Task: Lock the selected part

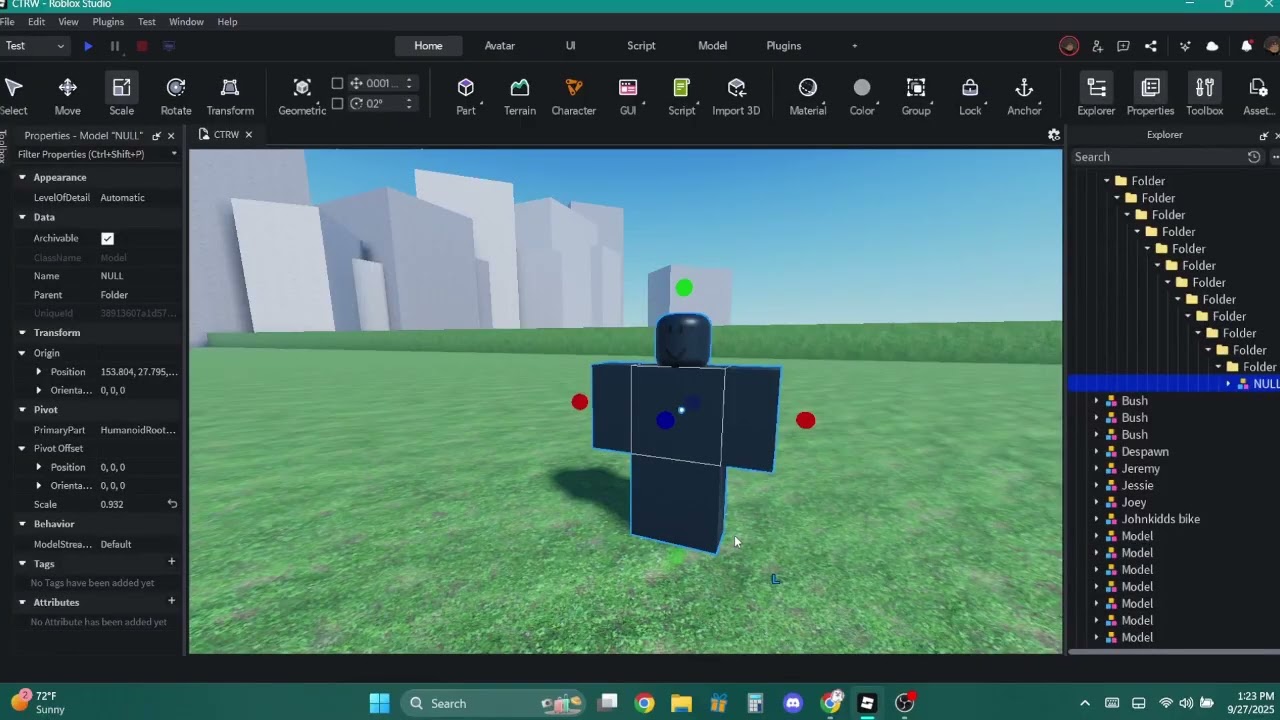Action: 970,97
